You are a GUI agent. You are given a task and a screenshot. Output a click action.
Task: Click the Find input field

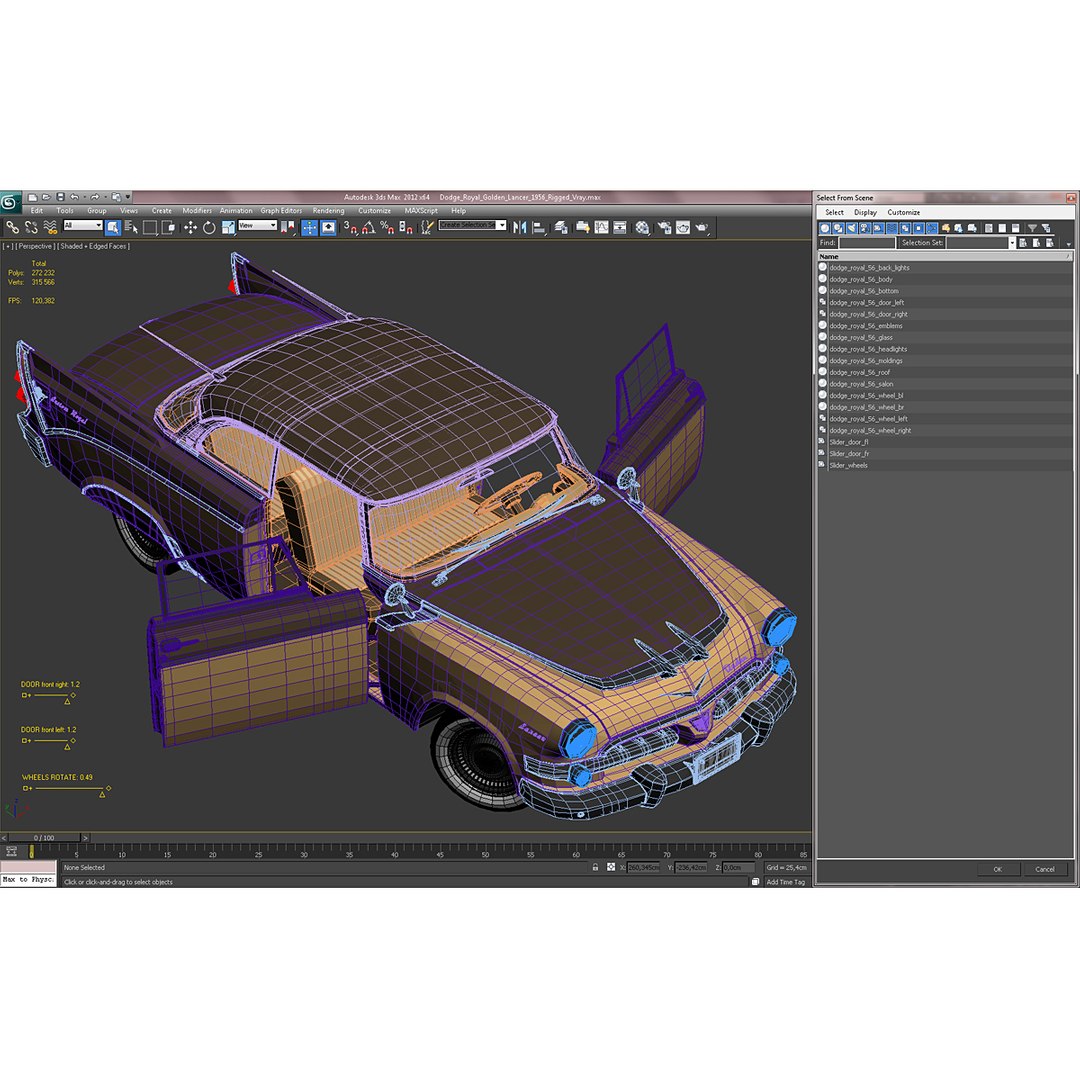point(866,242)
